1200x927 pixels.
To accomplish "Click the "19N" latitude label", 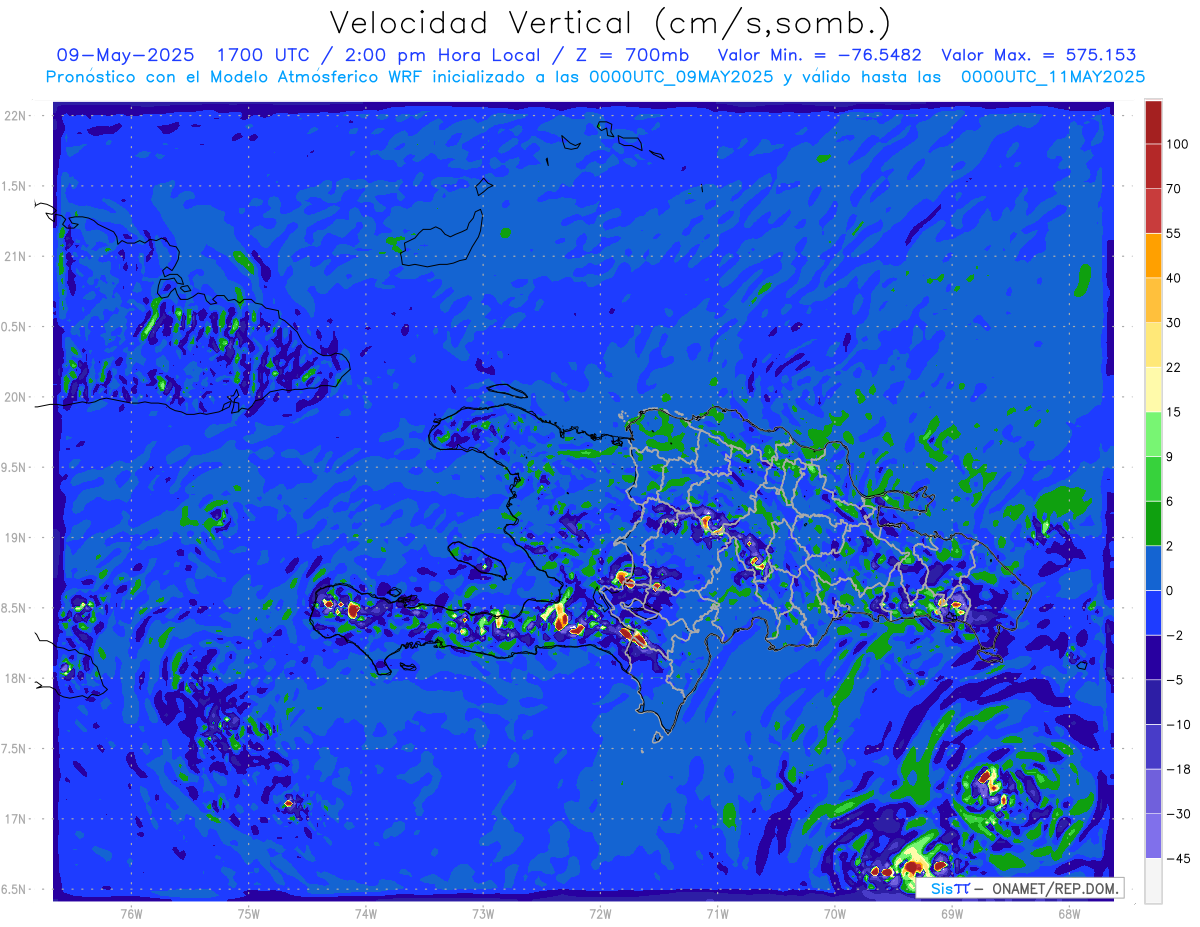I will tap(16, 538).
